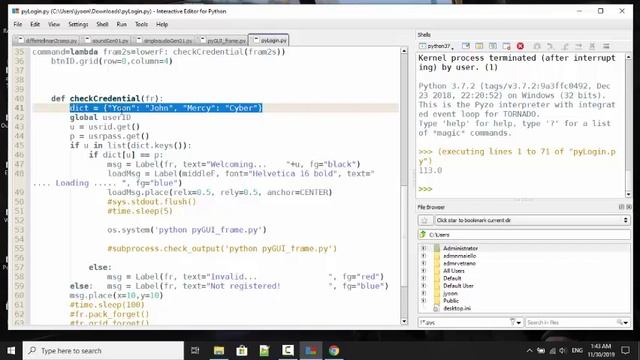Expand the Administrator folder
This screenshot has height=360, width=640.
coord(423,248)
